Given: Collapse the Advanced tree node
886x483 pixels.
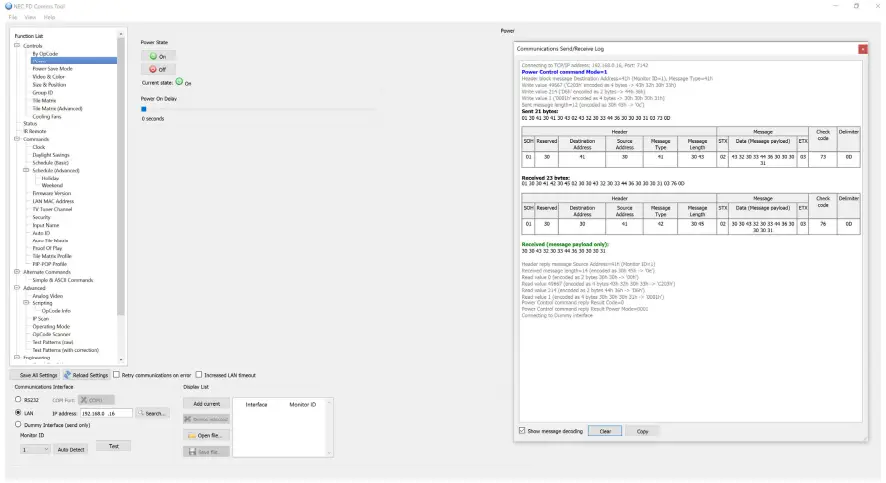Looking at the screenshot, I should pyautogui.click(x=17, y=288).
